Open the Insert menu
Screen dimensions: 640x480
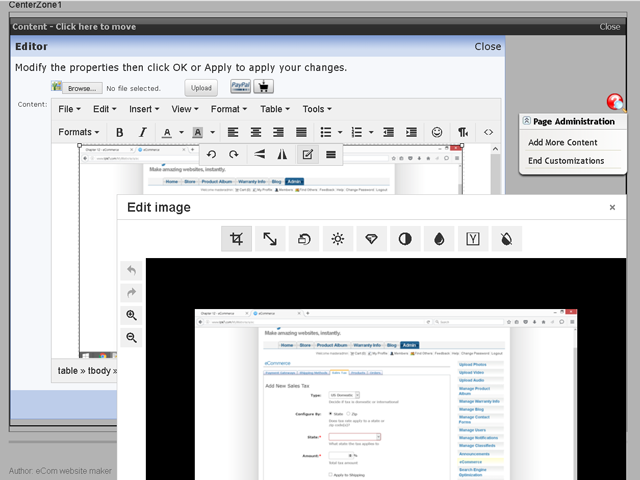(144, 109)
